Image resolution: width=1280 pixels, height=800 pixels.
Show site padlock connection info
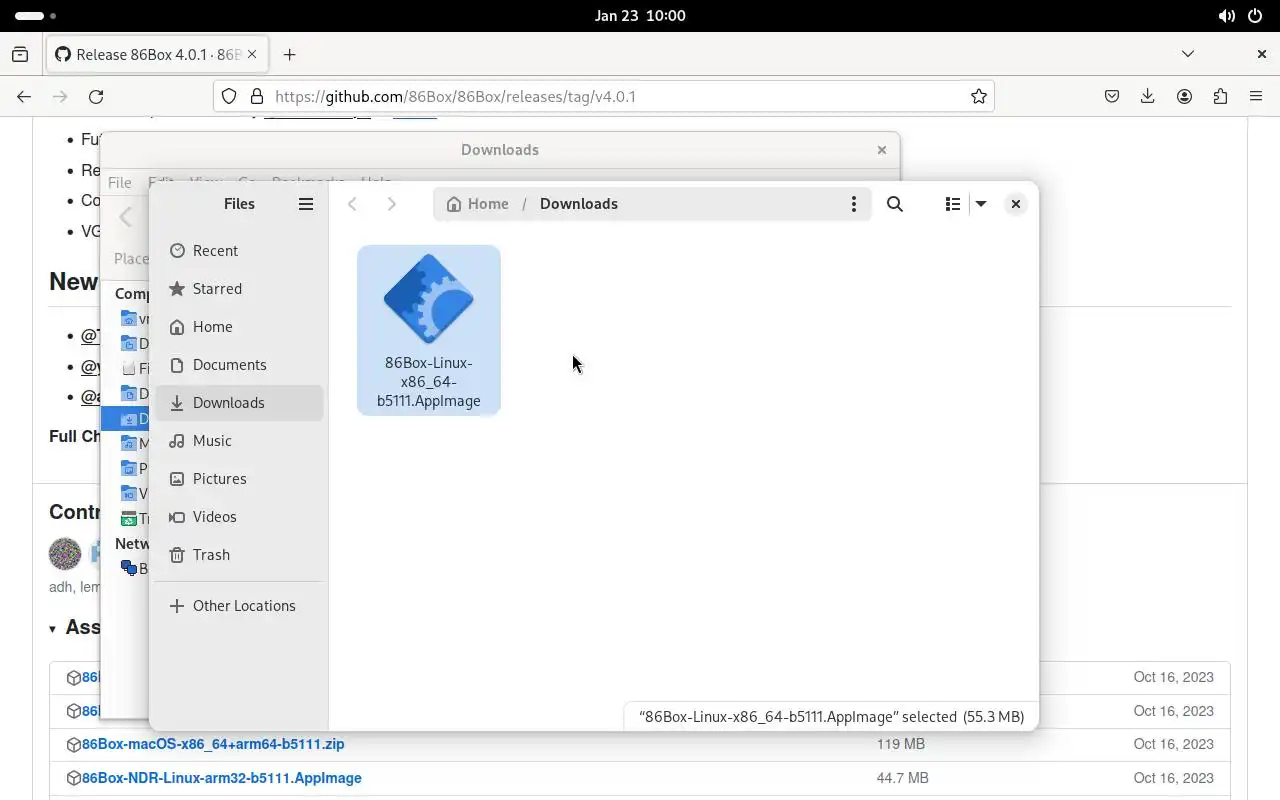257,97
